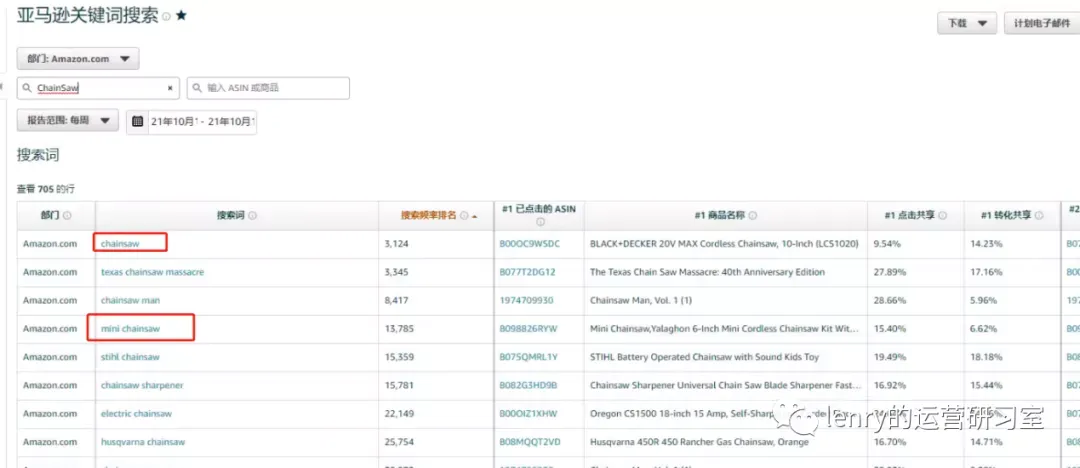Click the 计划电子邮件 button
The image size is (1080, 468).
pyautogui.click(x=1041, y=23)
